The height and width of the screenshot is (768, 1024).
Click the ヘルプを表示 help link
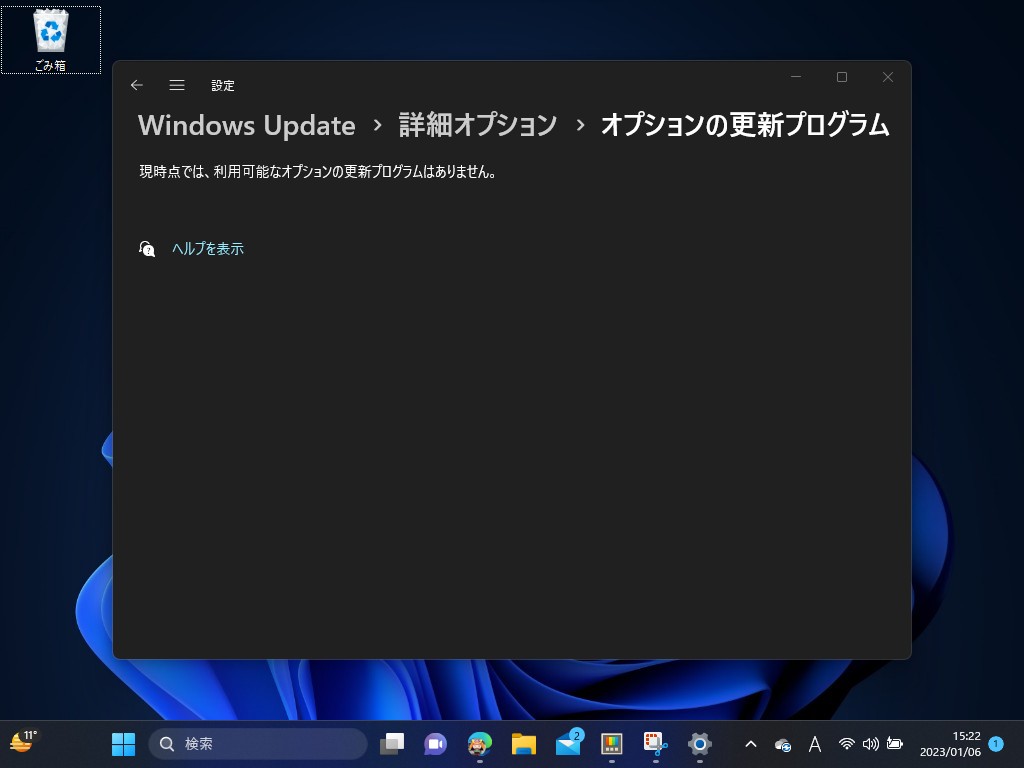208,248
